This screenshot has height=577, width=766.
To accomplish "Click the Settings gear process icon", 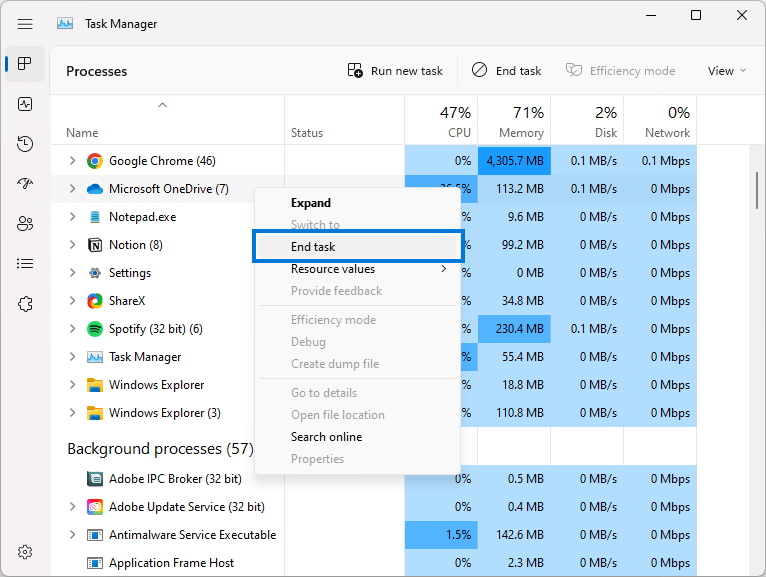I will [x=95, y=273].
